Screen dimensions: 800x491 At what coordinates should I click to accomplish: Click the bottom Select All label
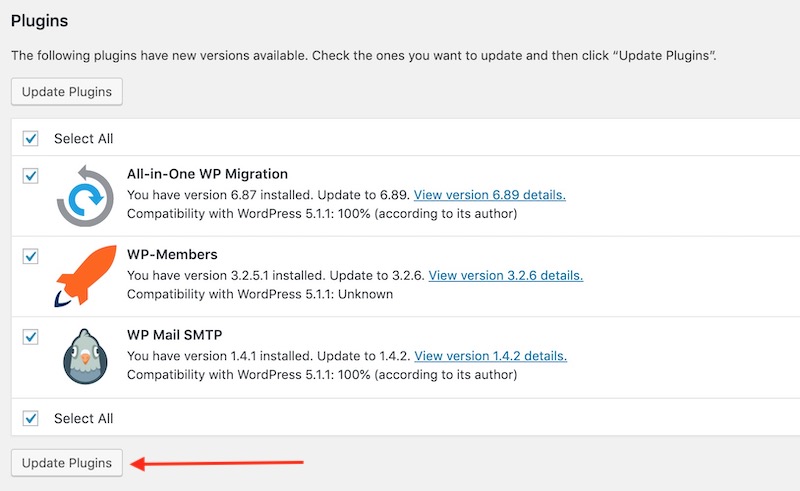[x=84, y=419]
